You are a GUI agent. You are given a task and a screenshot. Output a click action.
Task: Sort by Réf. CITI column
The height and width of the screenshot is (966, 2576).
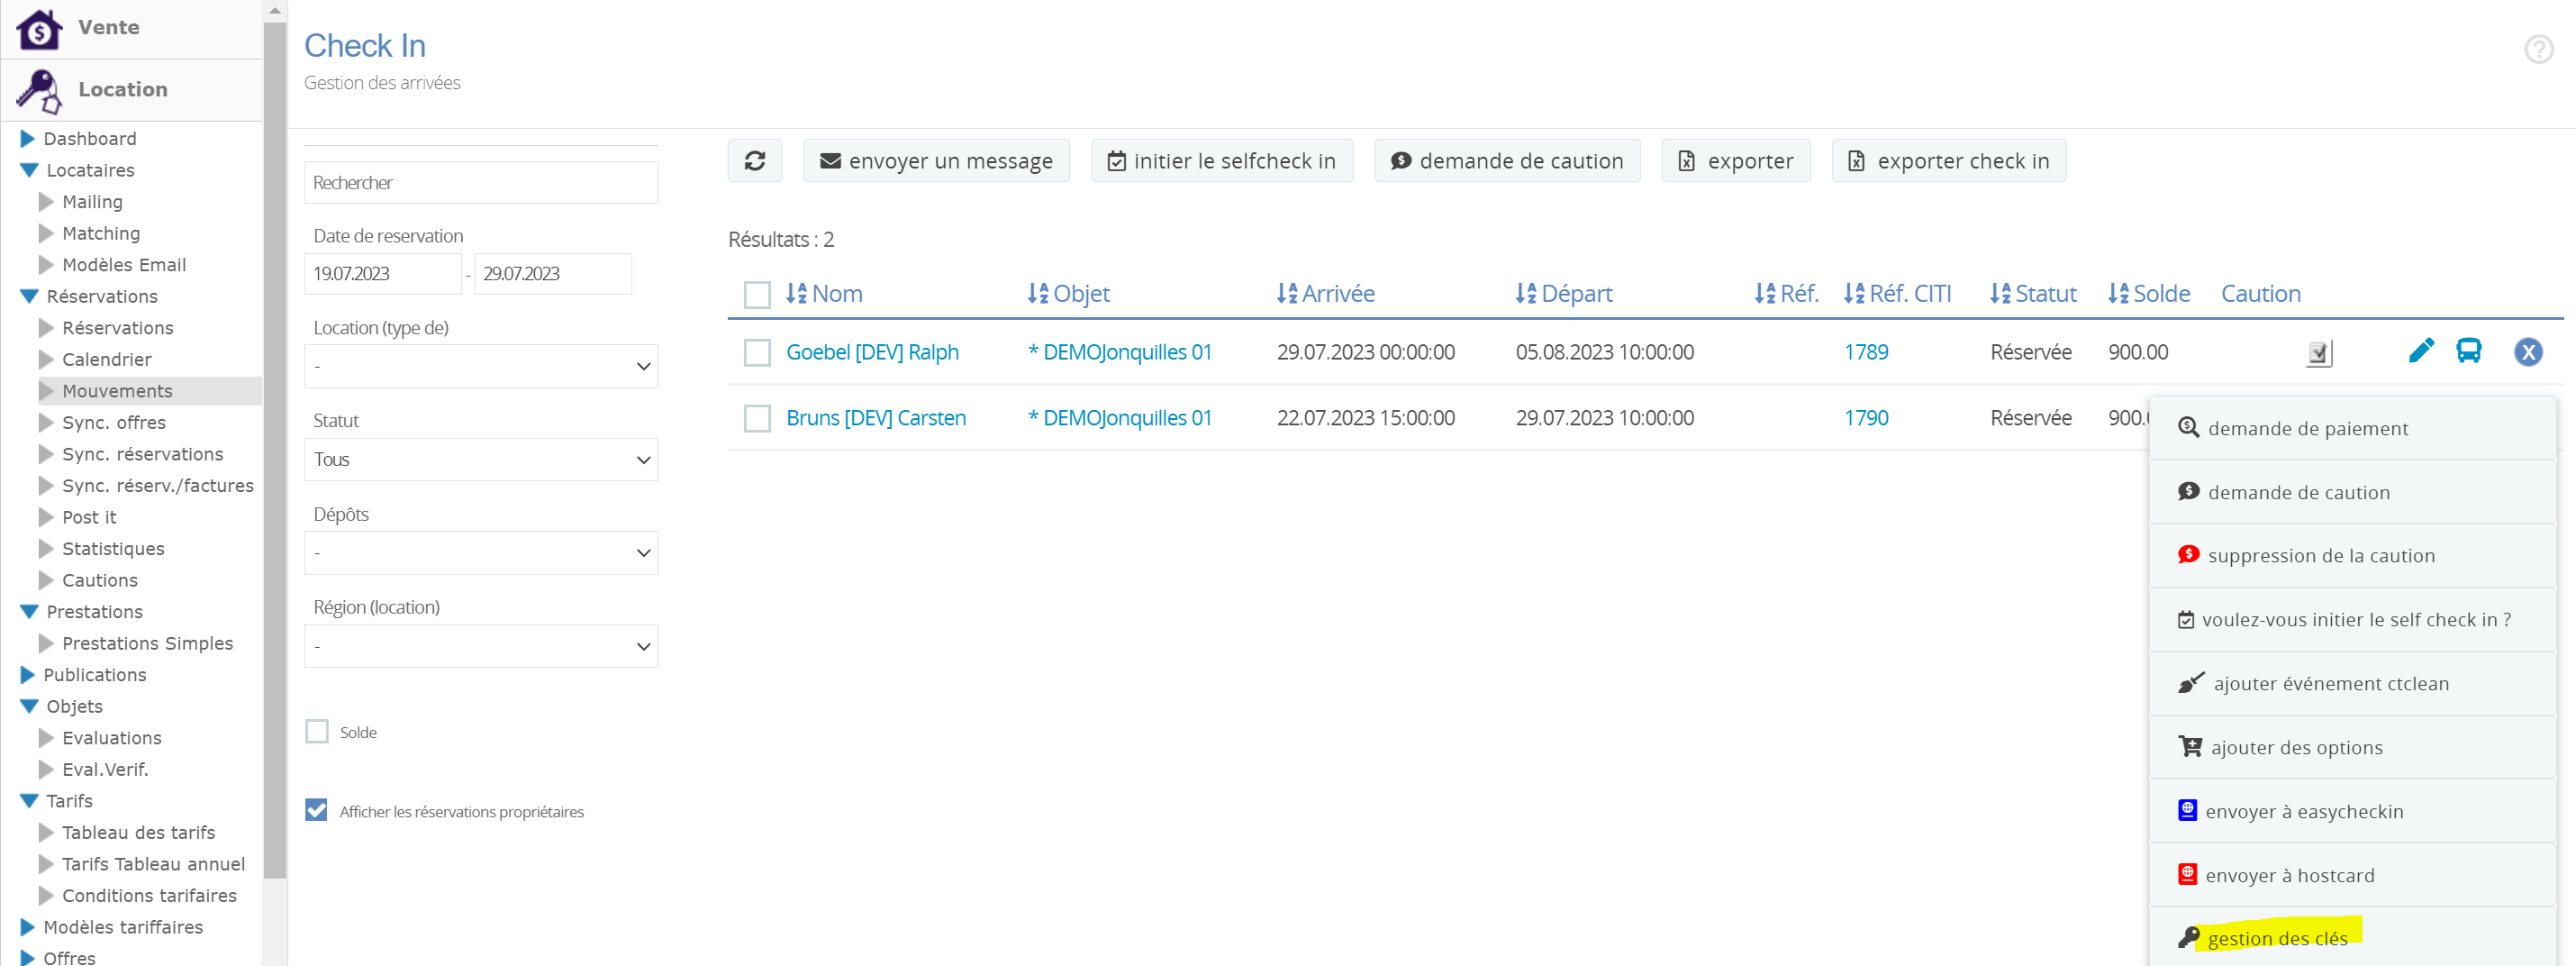(1897, 293)
